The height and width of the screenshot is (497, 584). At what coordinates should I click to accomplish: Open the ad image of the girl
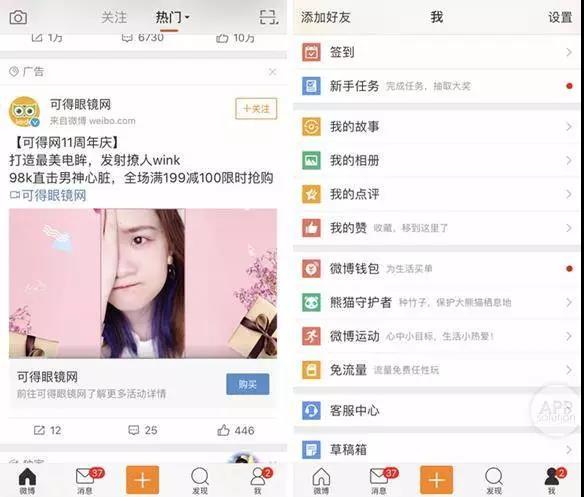tap(143, 283)
